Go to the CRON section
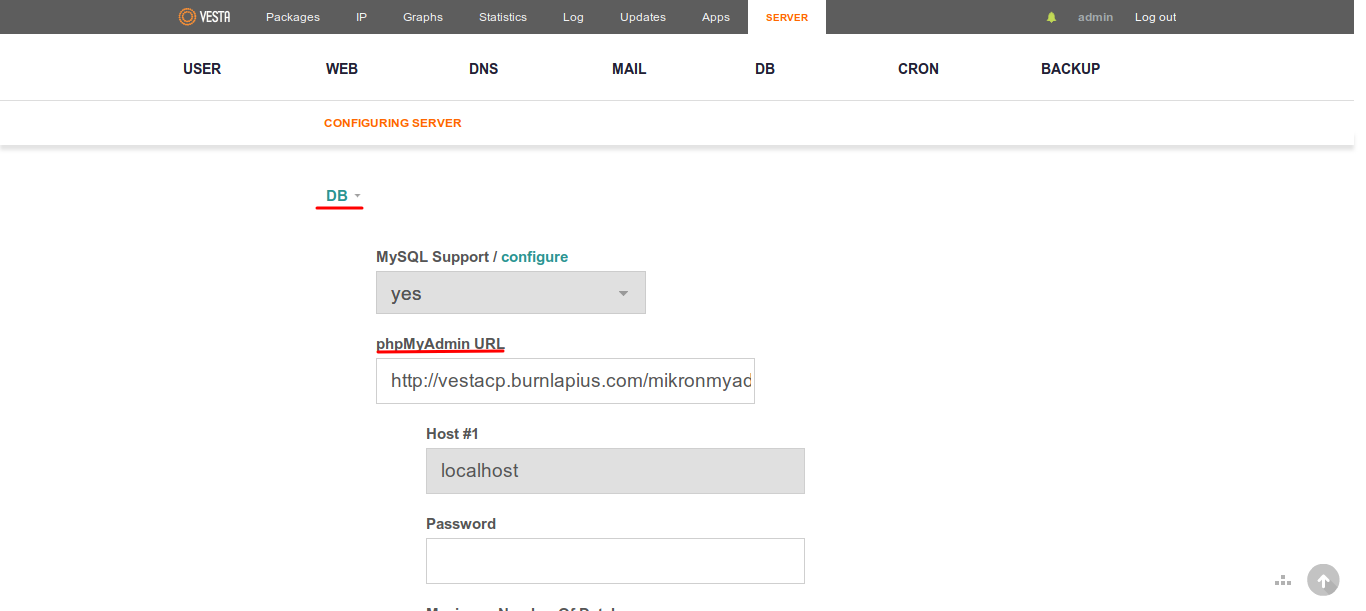 pos(918,69)
